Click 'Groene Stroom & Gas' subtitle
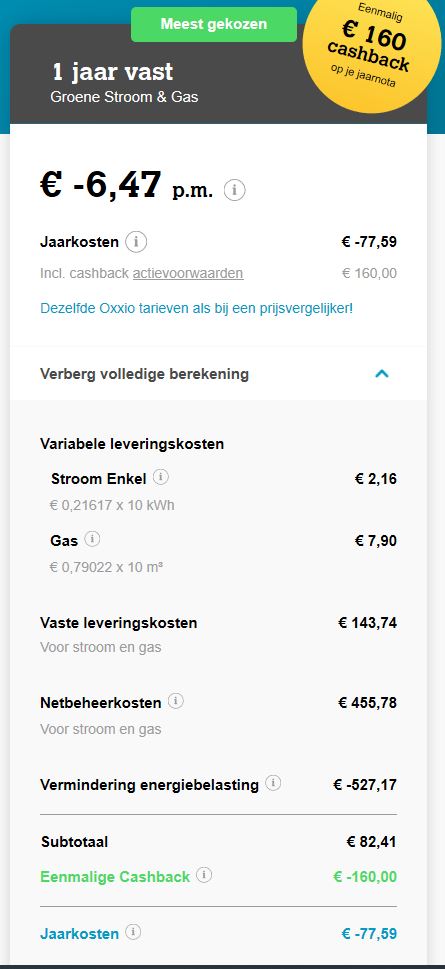The height and width of the screenshot is (969, 445). [x=124, y=97]
